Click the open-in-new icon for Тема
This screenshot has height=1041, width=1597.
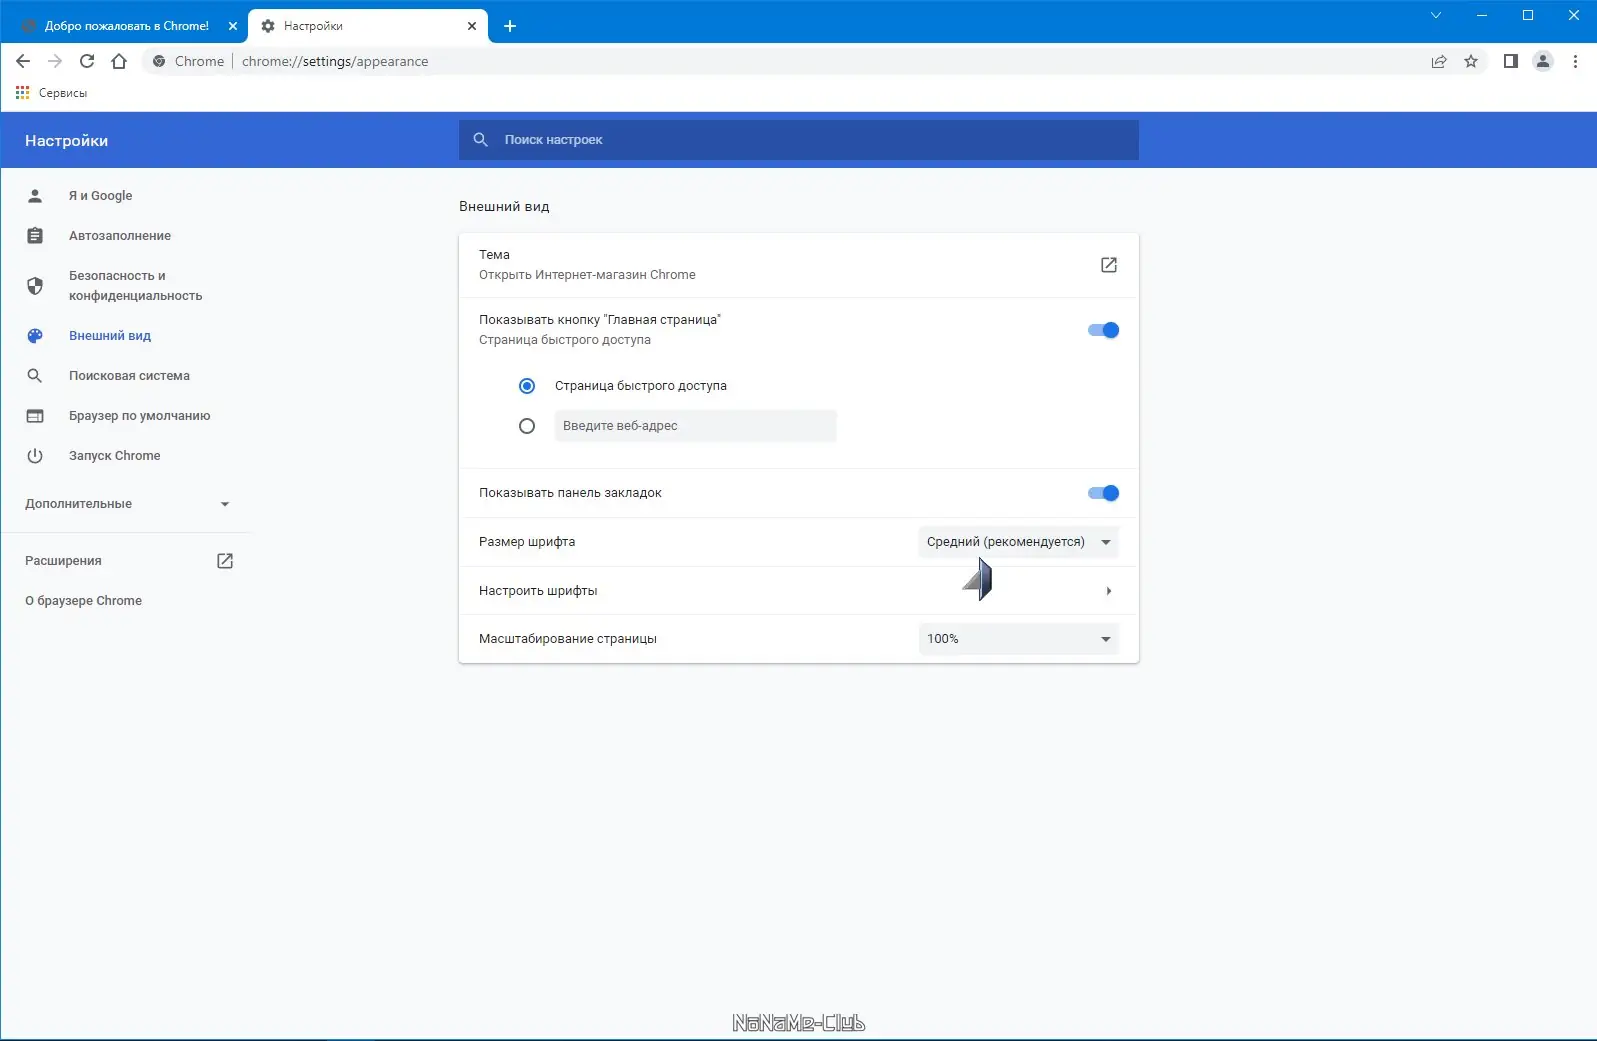click(1109, 265)
